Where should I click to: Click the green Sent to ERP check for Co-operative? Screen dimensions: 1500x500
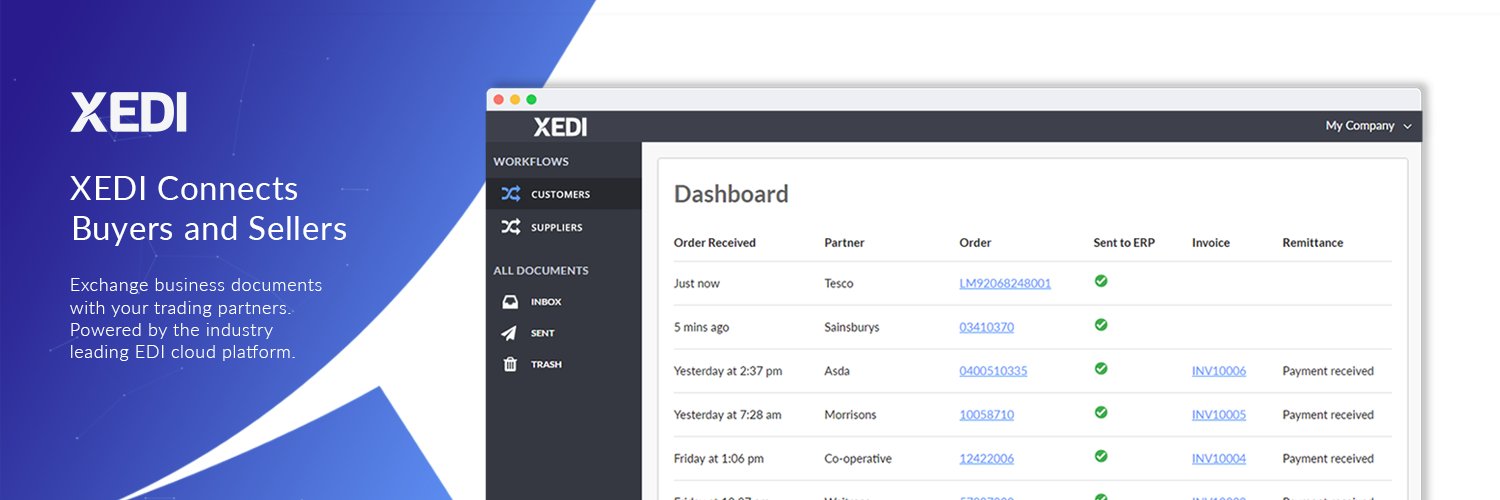pos(1101,456)
